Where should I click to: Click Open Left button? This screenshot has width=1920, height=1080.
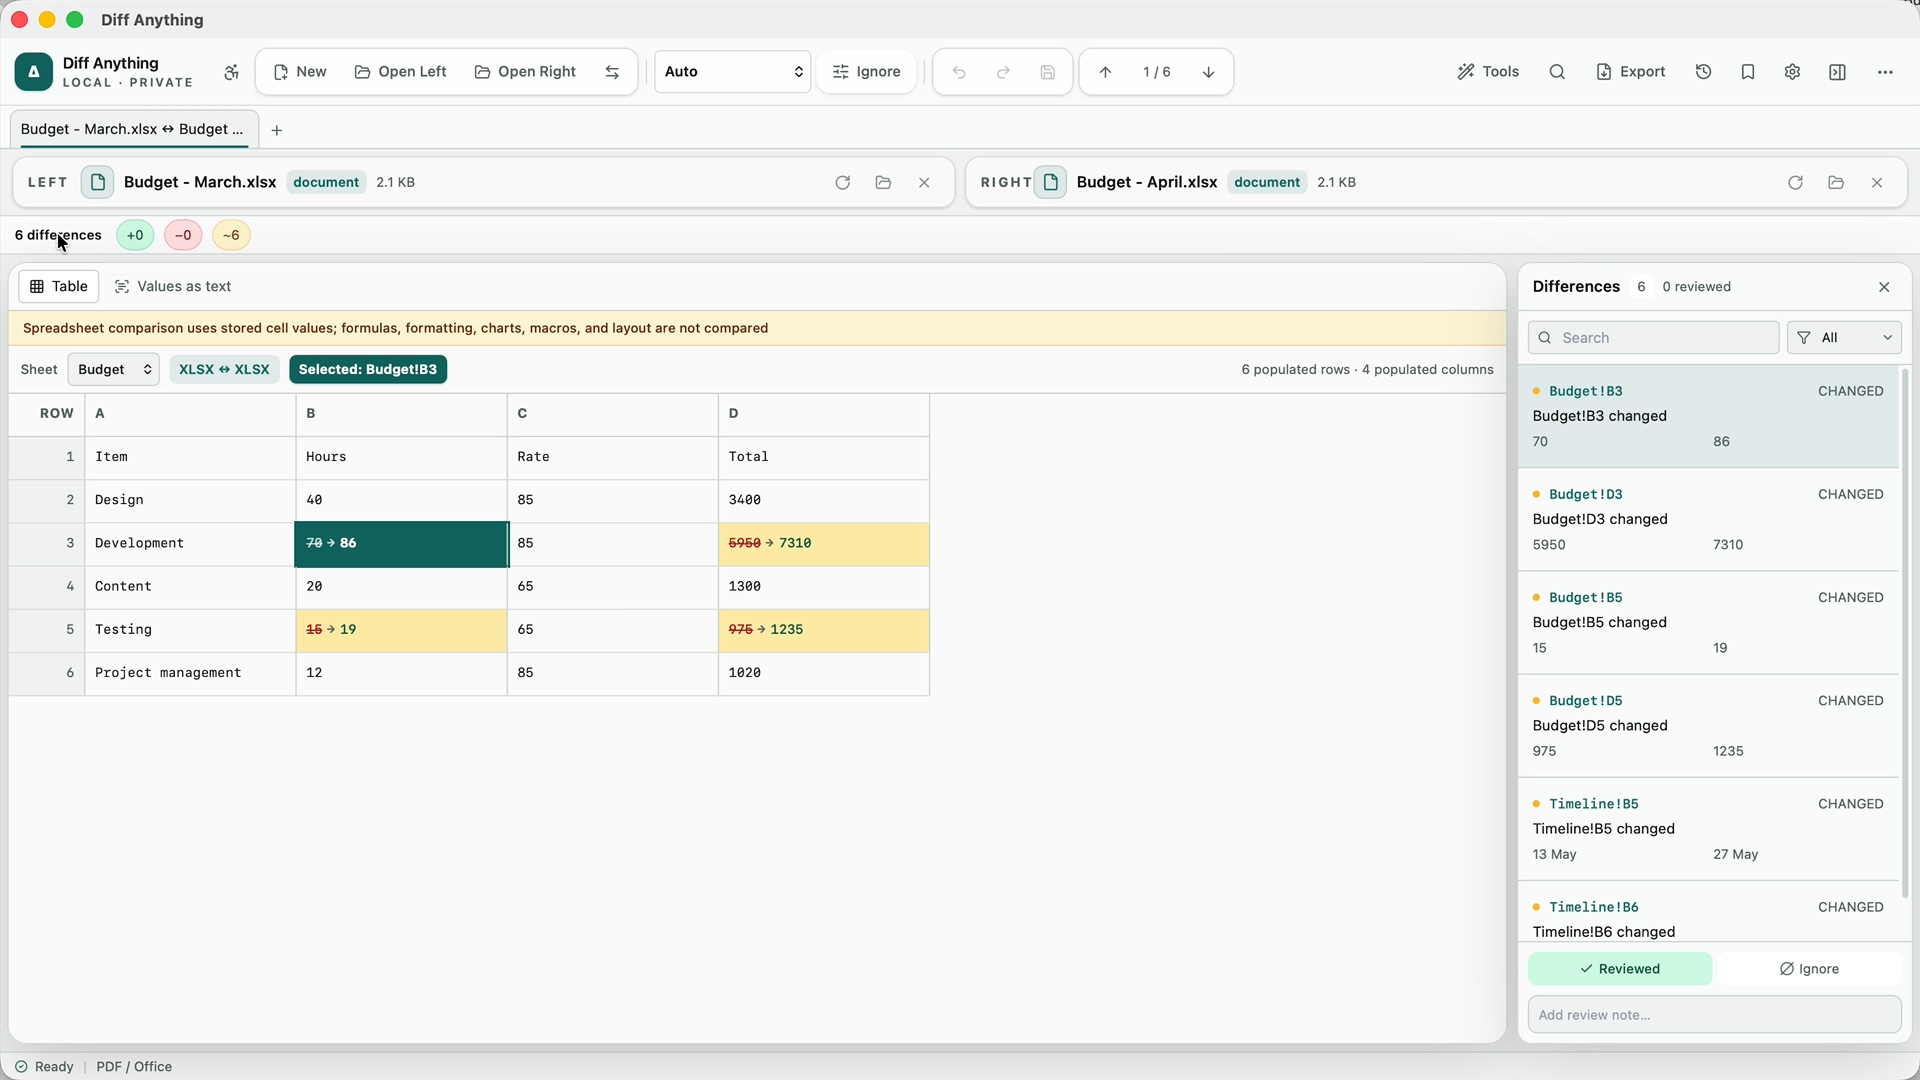point(401,72)
